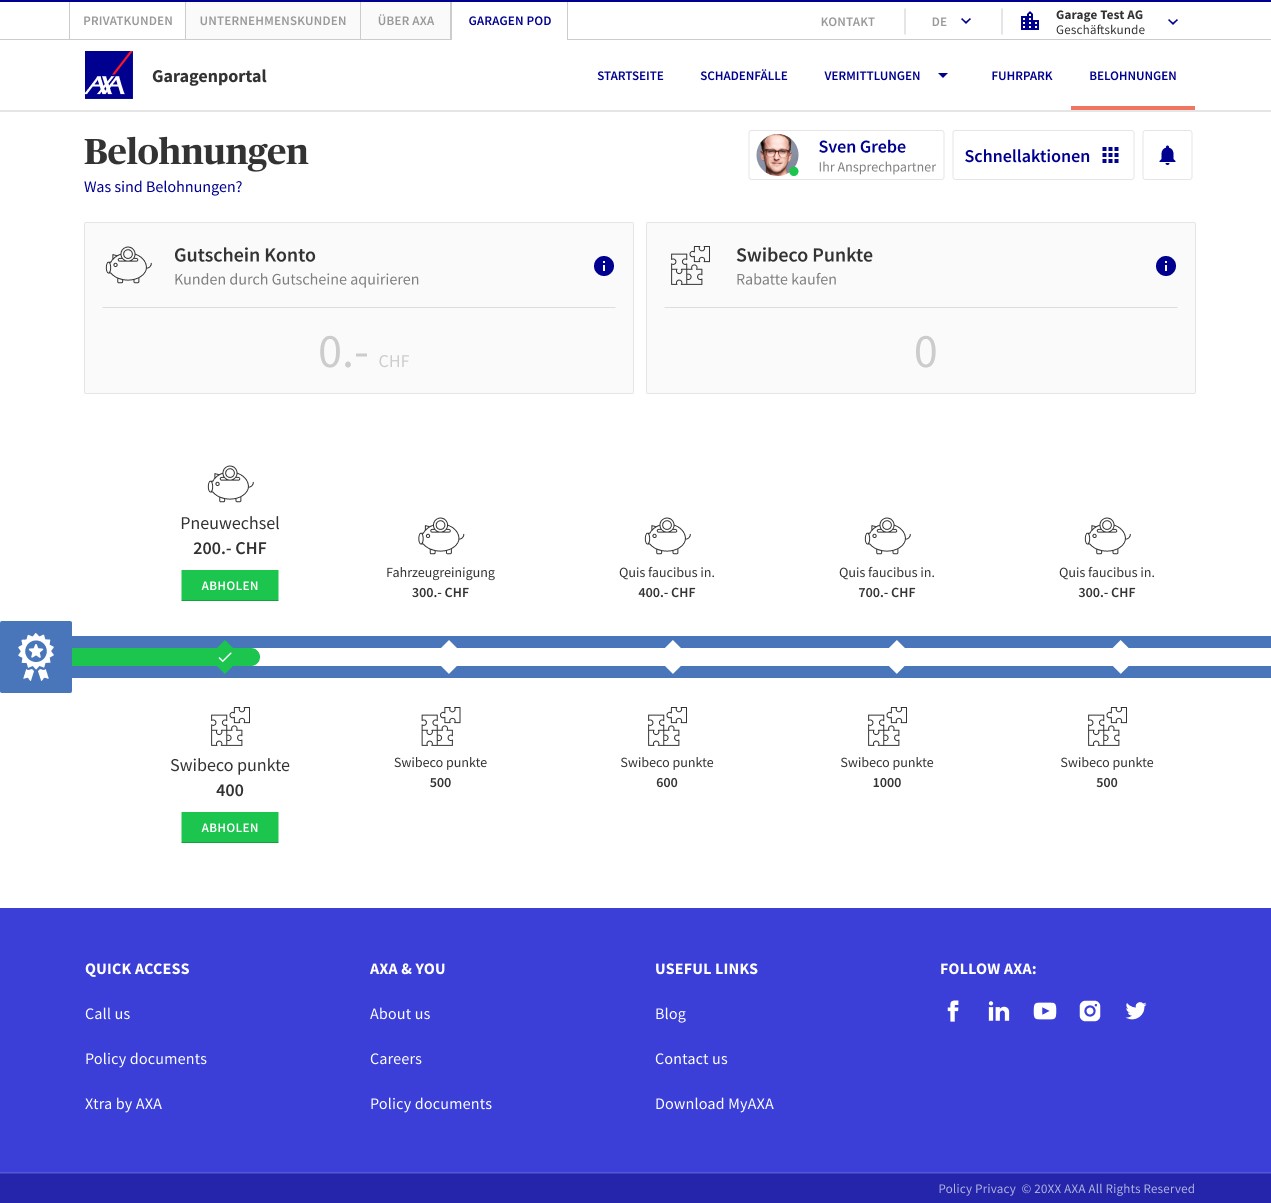This screenshot has height=1203, width=1271.
Task: Switch to Über AXA tab
Action: (406, 21)
